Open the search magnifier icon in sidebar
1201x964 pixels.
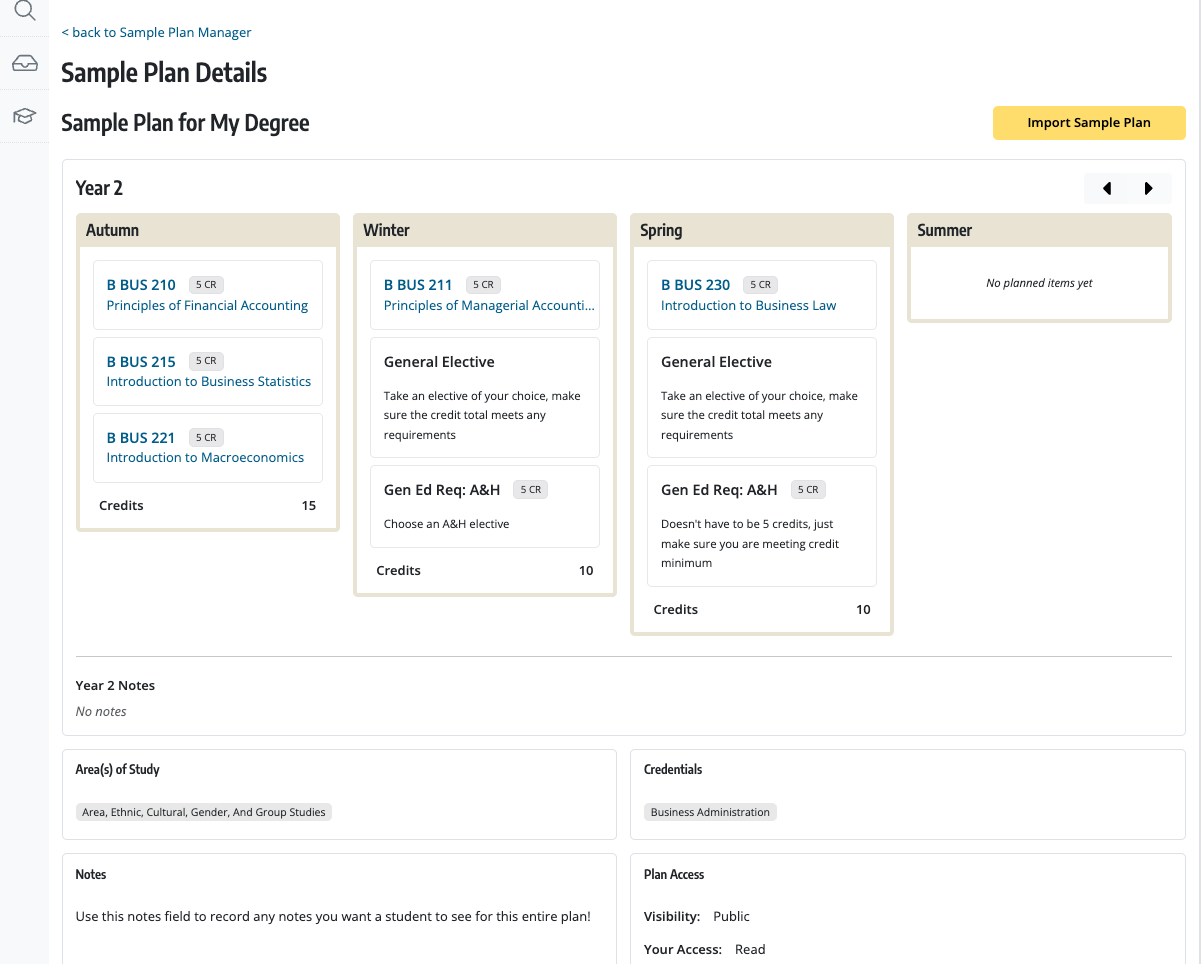(24, 11)
